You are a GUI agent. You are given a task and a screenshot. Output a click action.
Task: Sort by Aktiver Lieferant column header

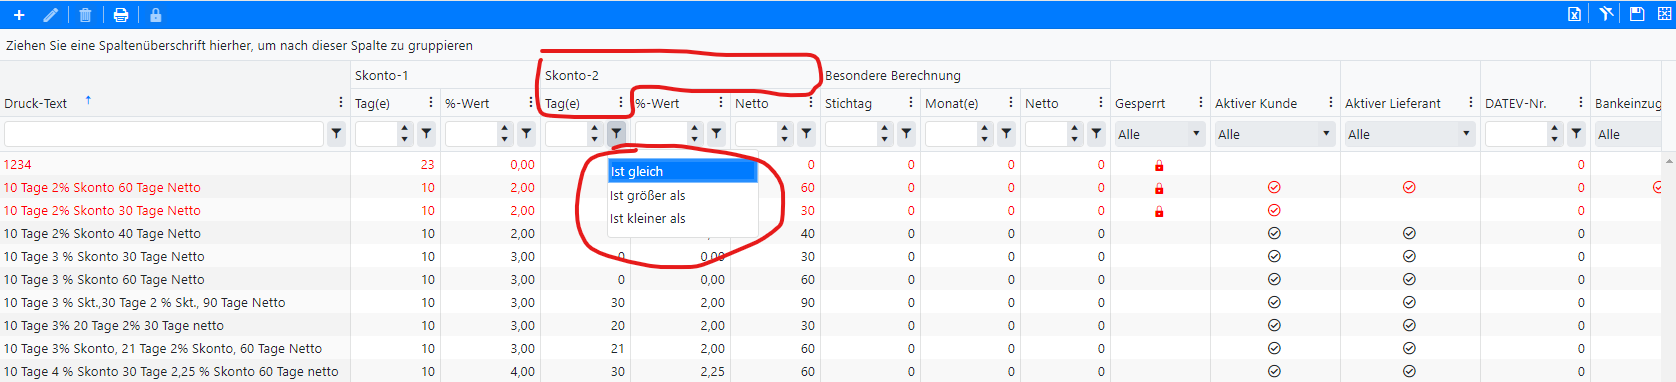coord(1393,104)
